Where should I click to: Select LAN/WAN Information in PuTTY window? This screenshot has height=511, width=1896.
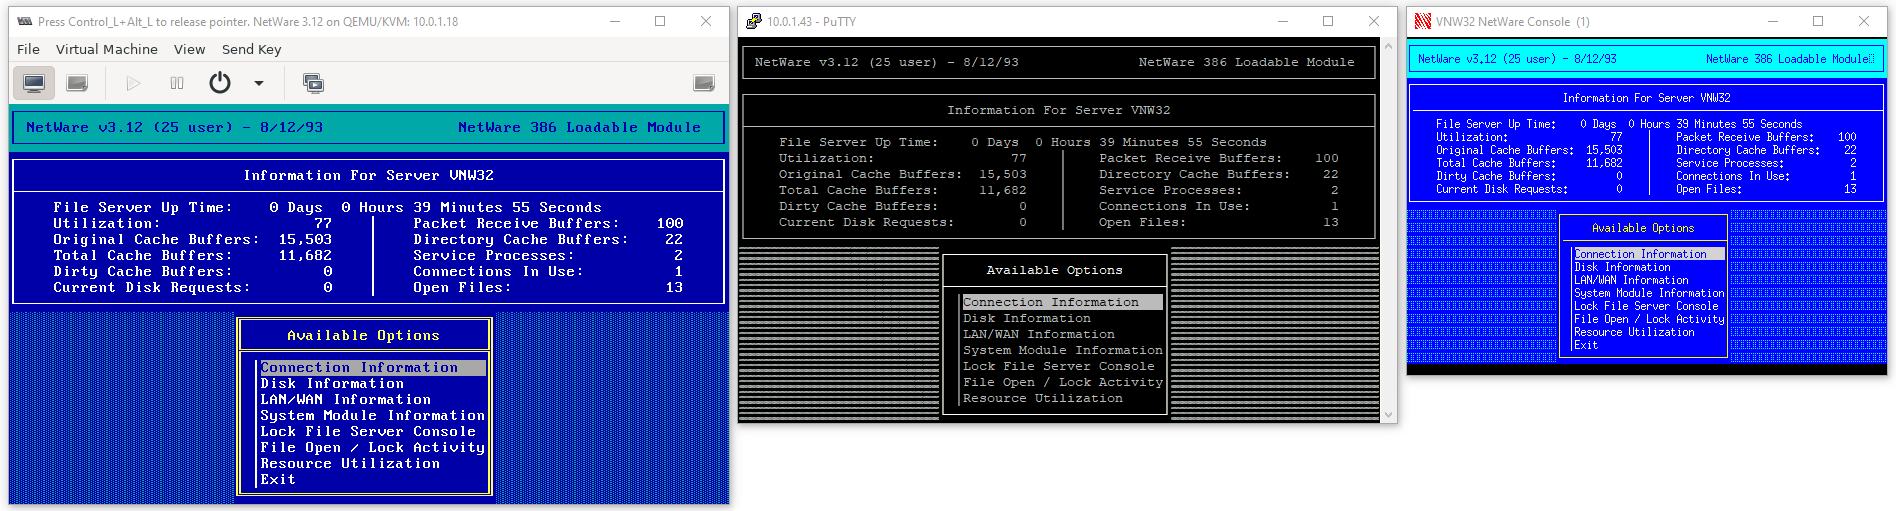click(x=1039, y=334)
